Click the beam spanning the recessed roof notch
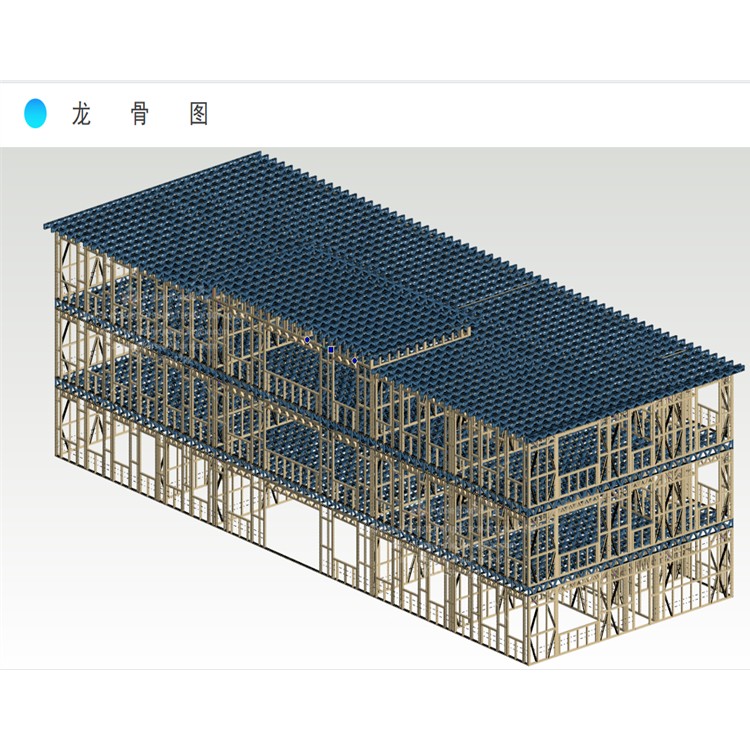Viewport: 750px width, 750px height. 420,344
